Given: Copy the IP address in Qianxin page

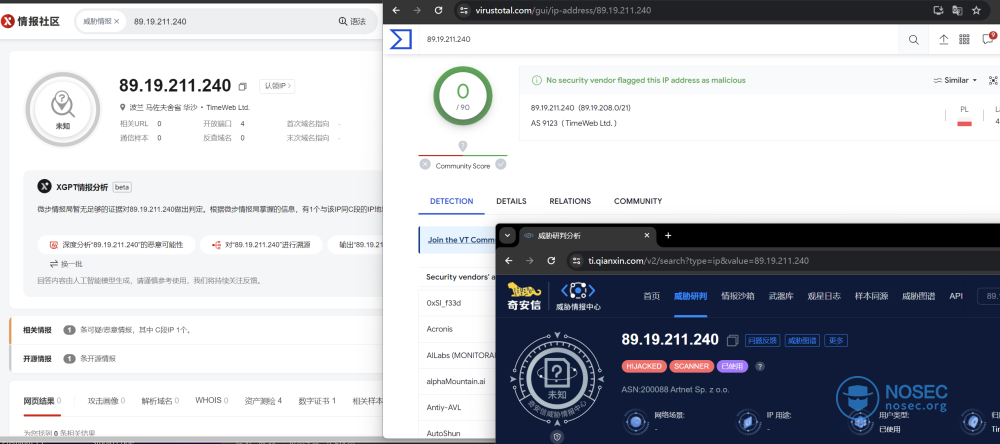Looking at the screenshot, I should 732,340.
